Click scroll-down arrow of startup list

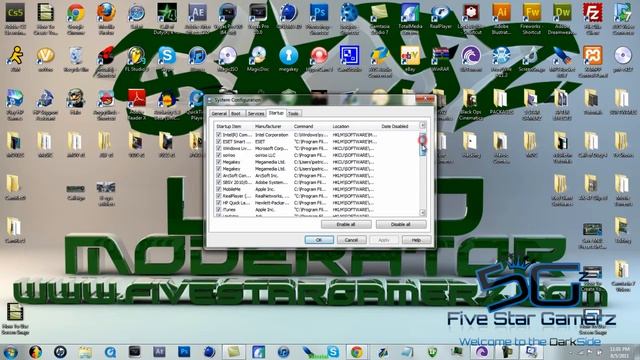(x=422, y=213)
